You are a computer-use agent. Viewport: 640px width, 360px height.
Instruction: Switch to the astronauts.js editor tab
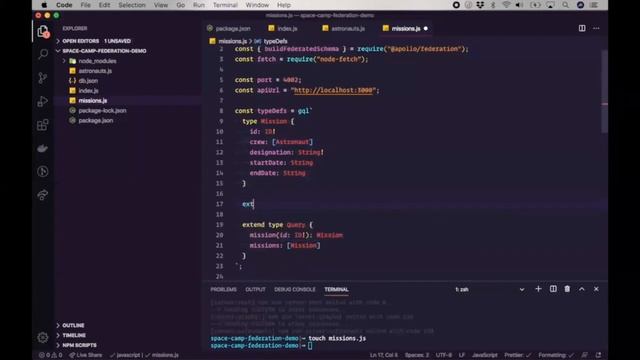point(344,29)
